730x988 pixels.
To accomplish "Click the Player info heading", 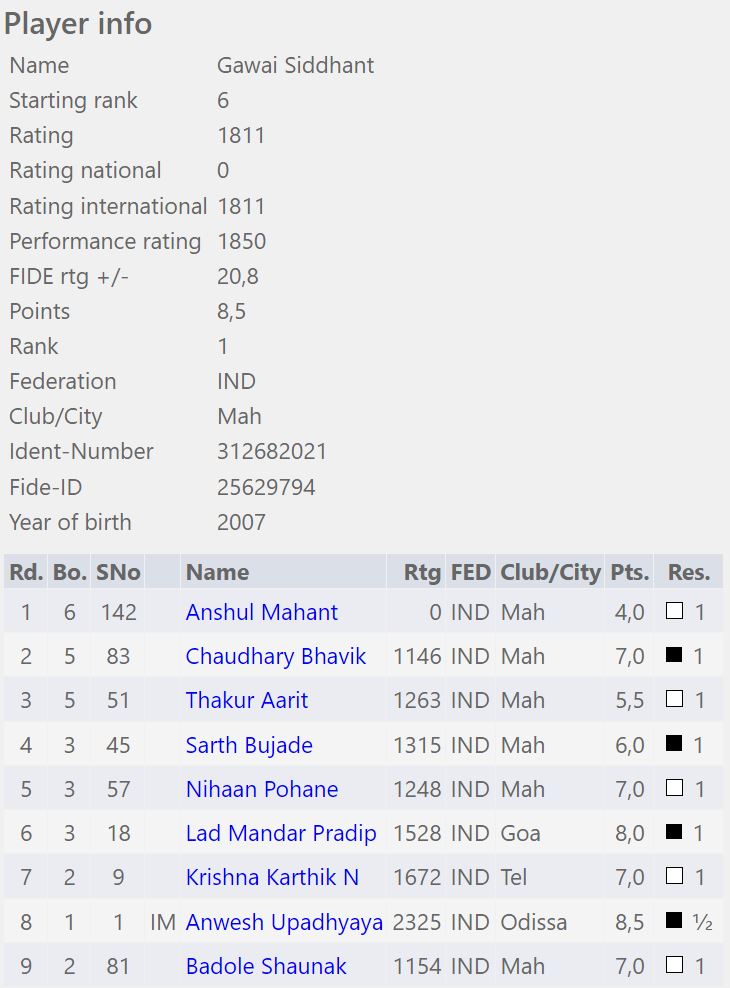I will pos(78,23).
